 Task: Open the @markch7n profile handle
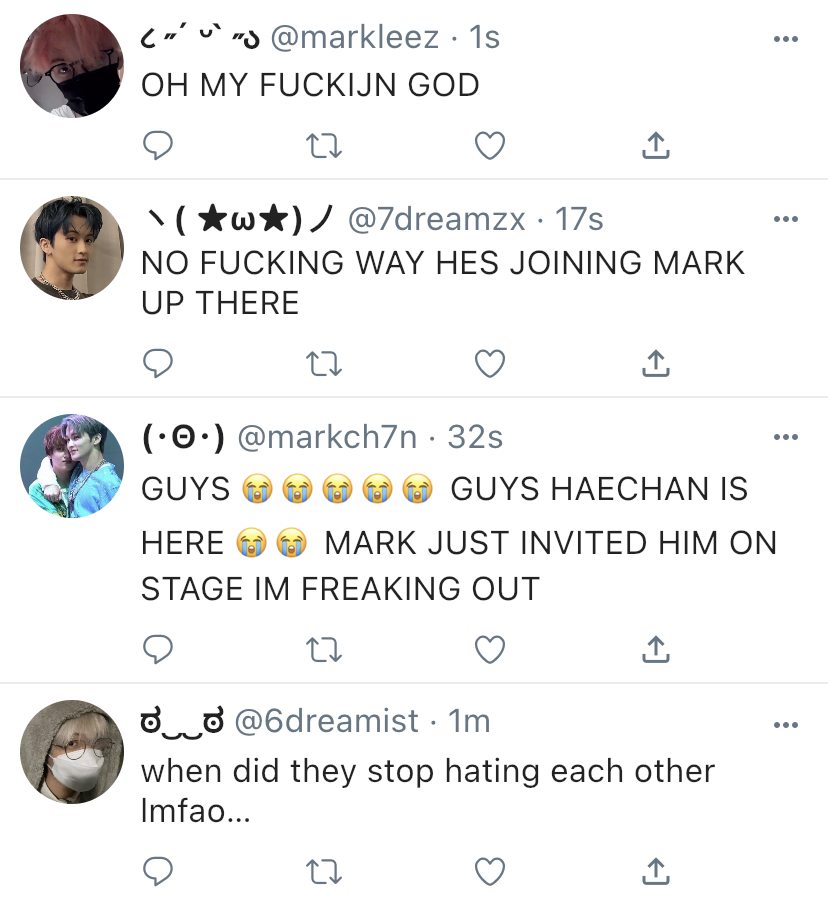327,437
